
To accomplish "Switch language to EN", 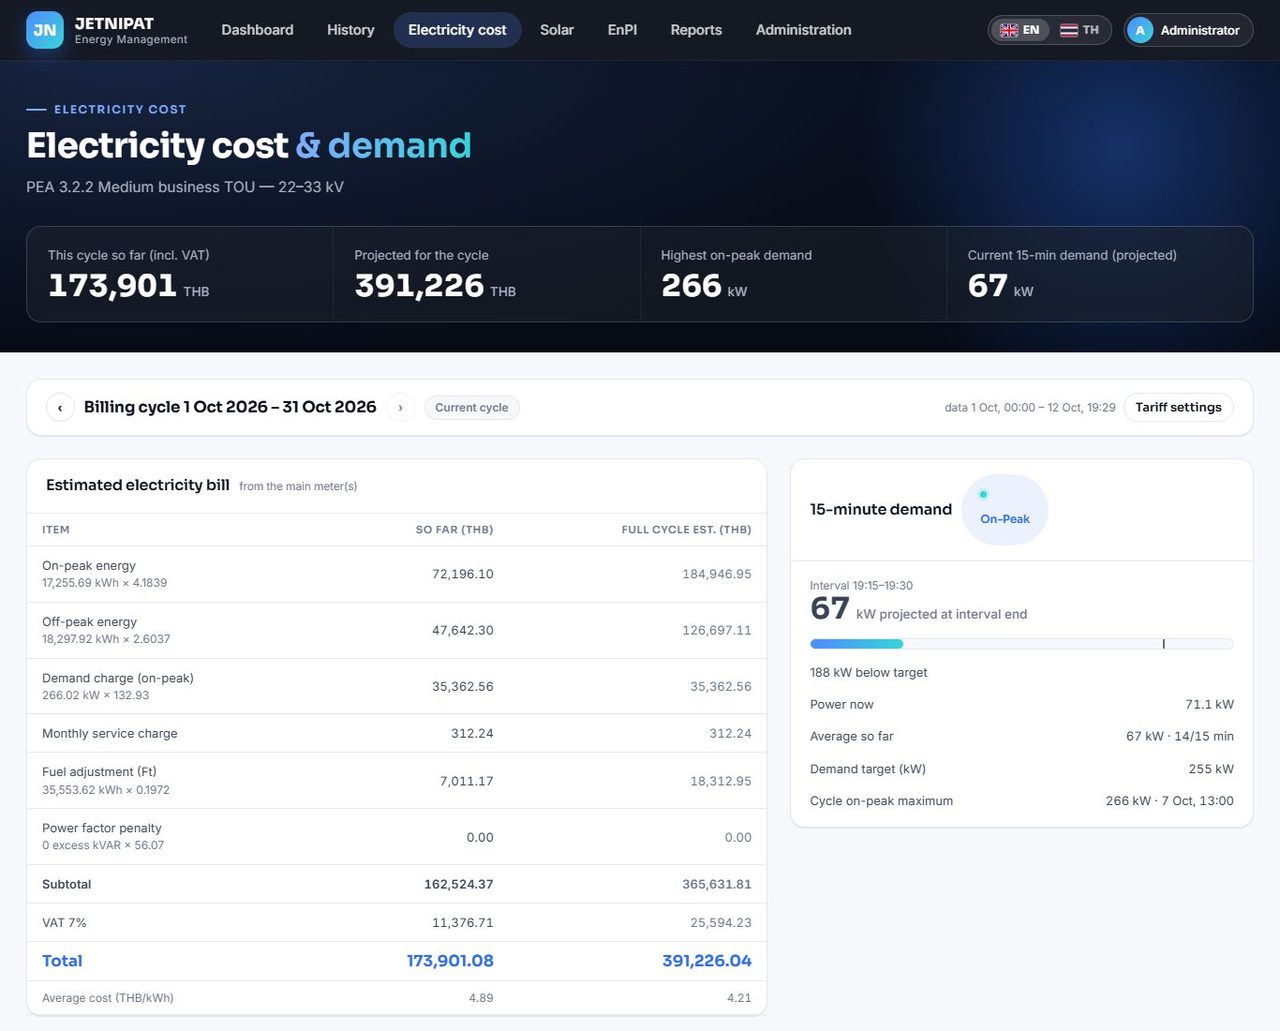I will [1020, 30].
